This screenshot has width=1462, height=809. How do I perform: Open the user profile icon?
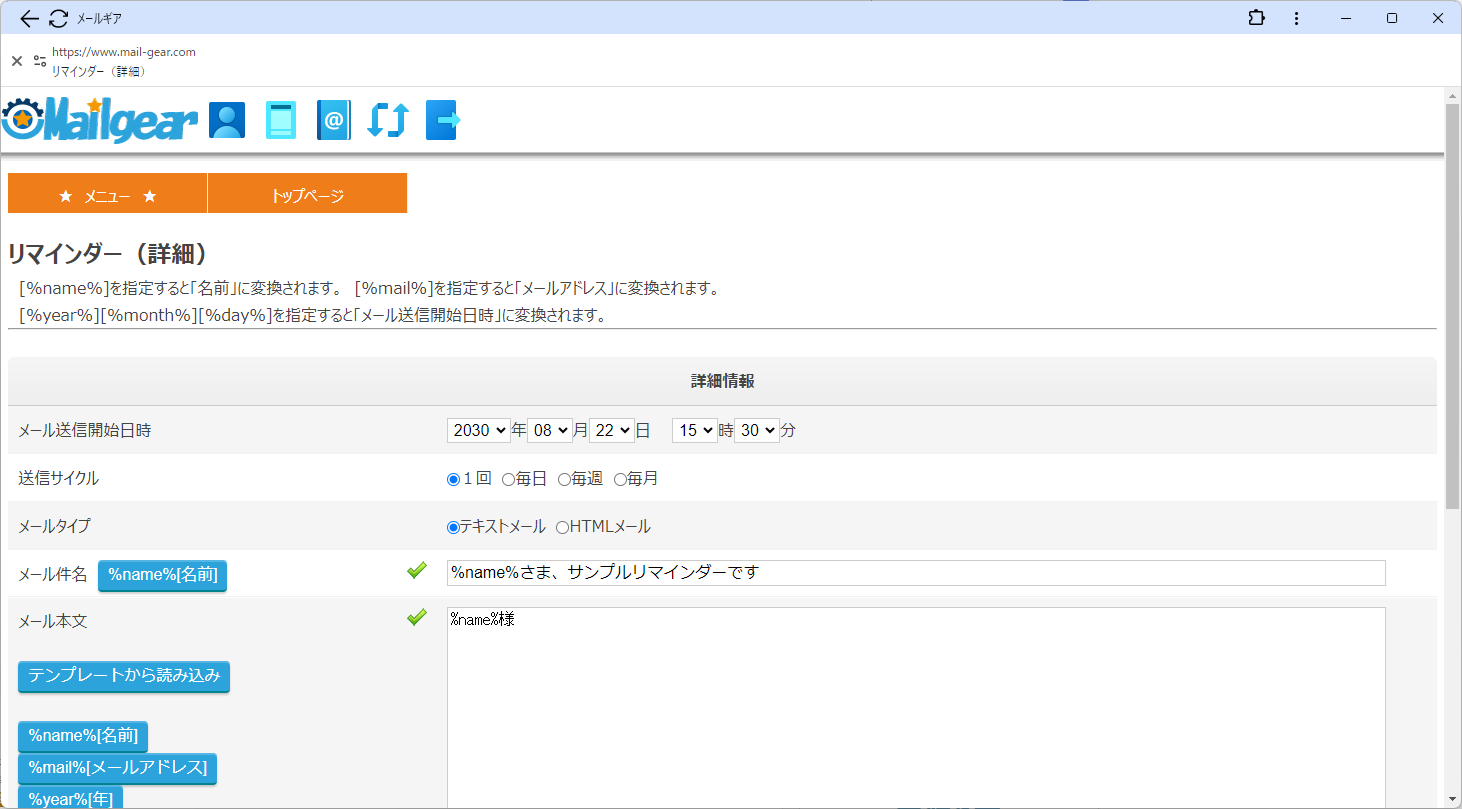[x=227, y=120]
